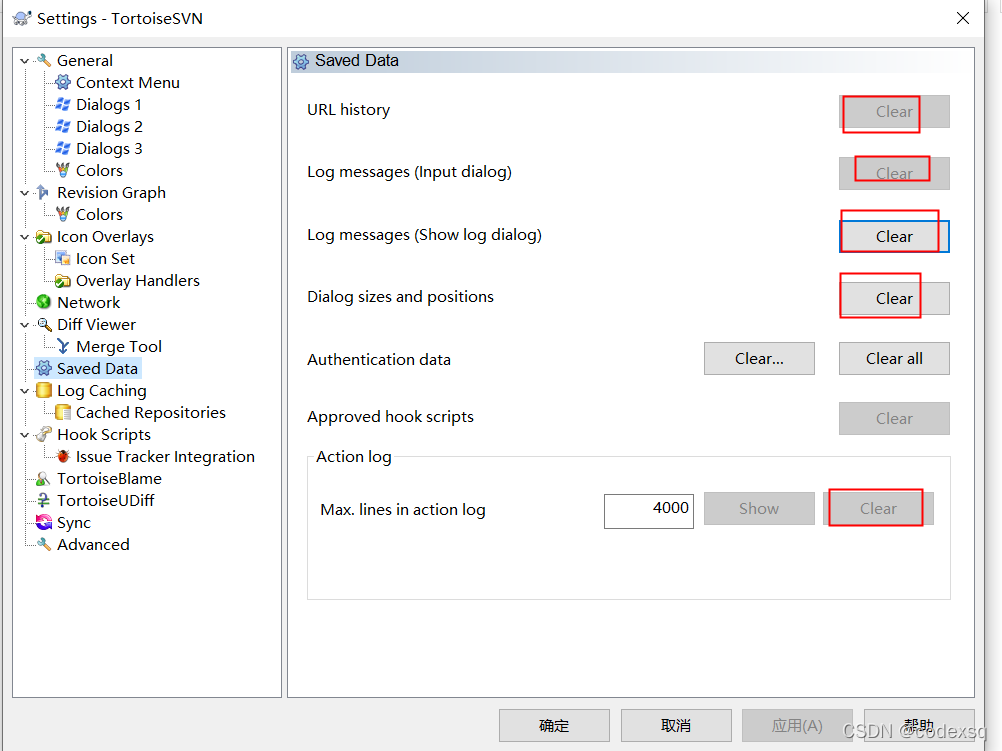Click the Icon Overlays folder icon

coord(43,236)
